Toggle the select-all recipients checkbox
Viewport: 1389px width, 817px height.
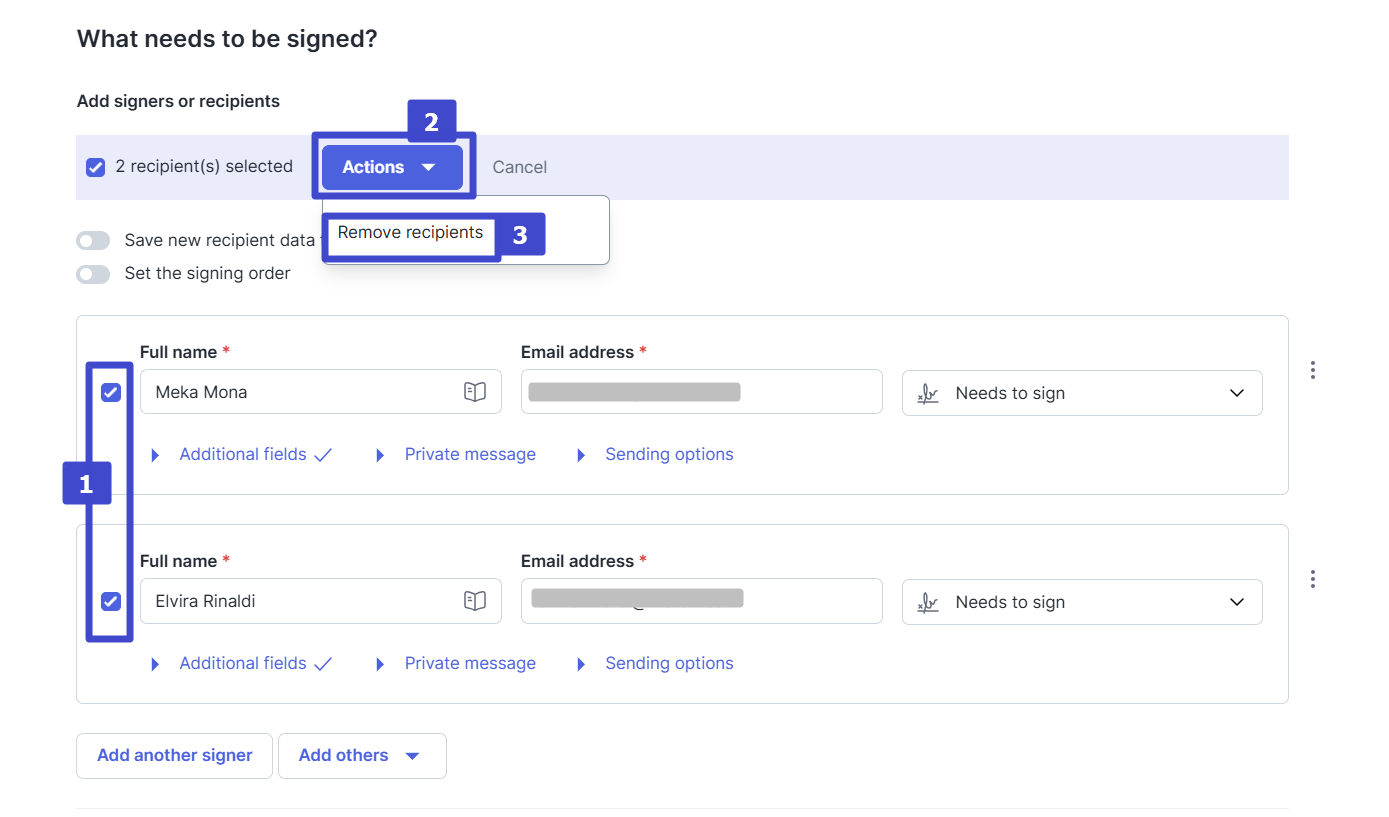(96, 167)
